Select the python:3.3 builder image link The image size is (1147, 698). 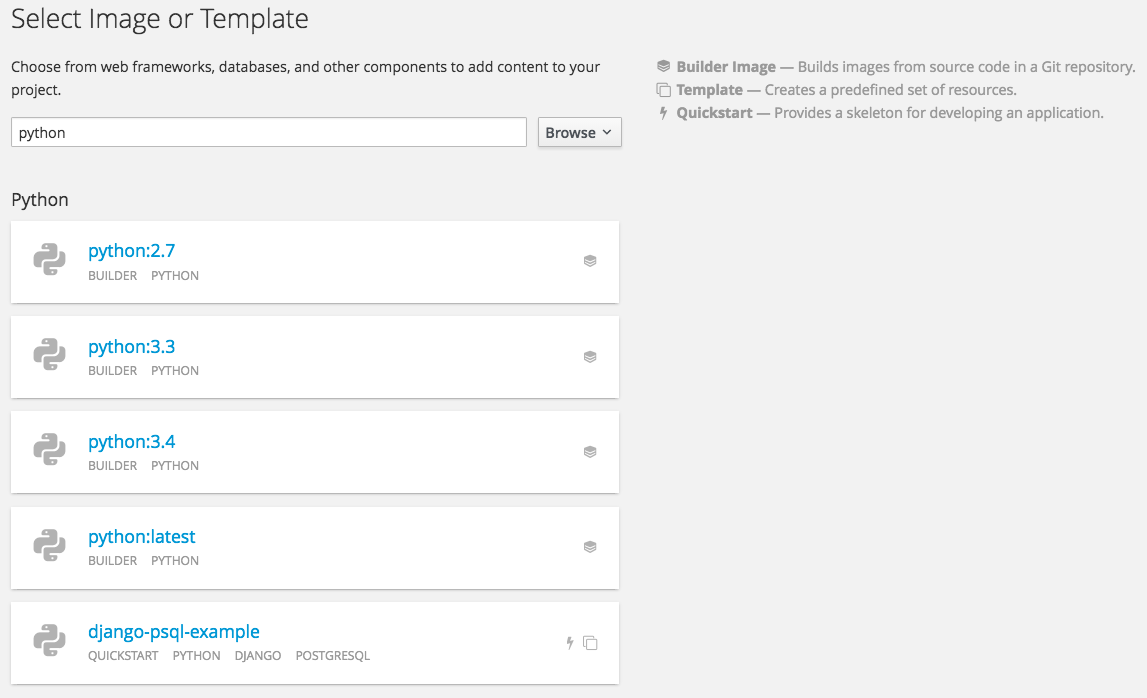coord(131,347)
